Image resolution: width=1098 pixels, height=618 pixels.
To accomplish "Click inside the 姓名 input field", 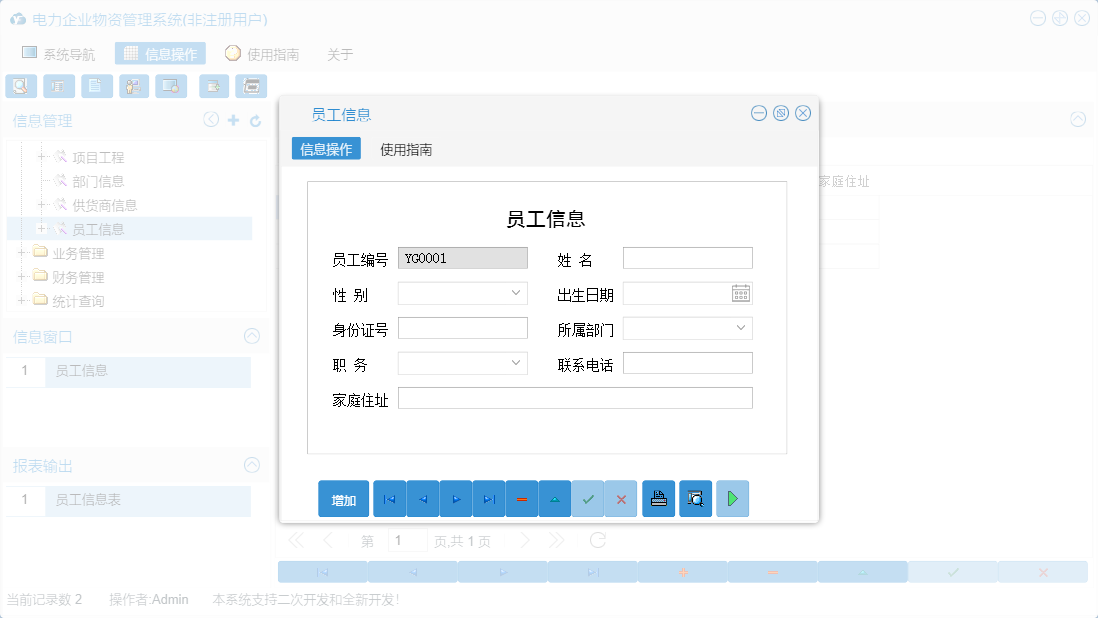I will [x=687, y=257].
